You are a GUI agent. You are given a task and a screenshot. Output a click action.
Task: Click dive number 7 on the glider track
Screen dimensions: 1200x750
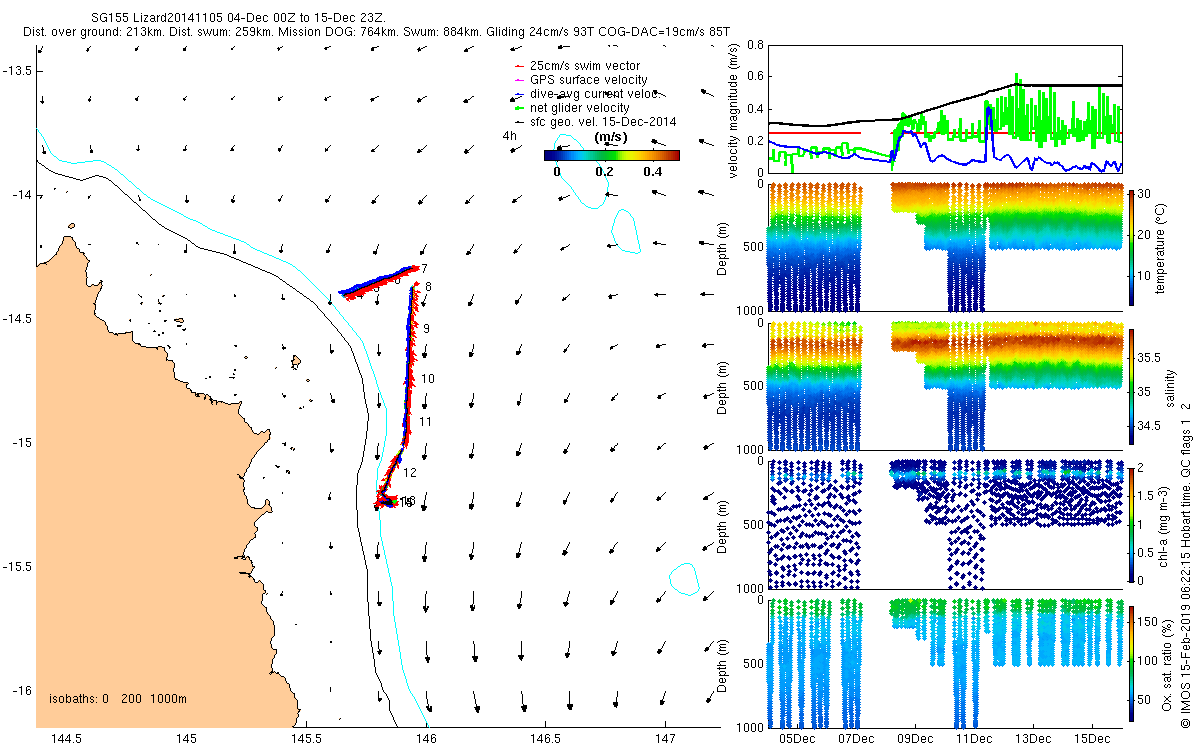(424, 269)
